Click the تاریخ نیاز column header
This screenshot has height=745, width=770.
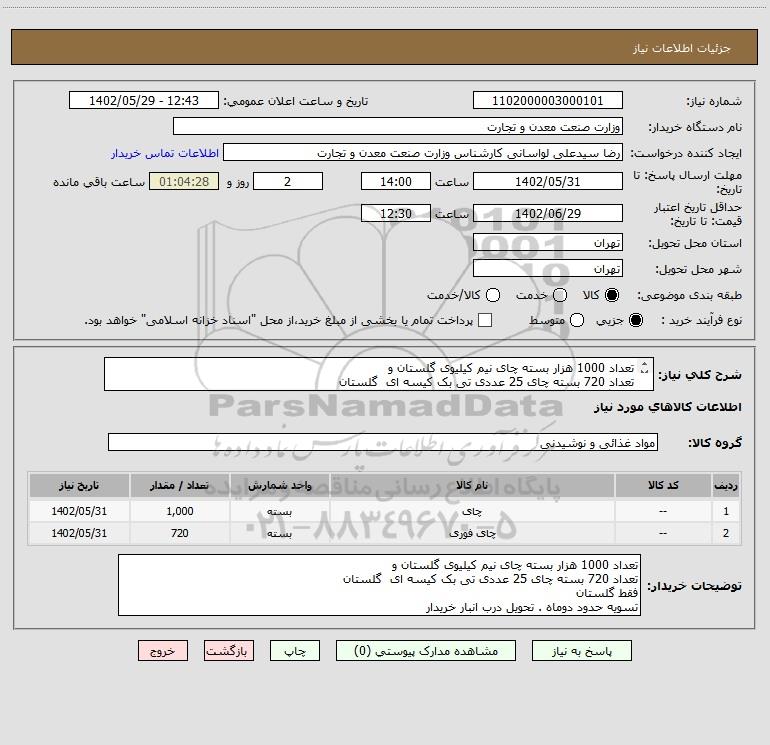(79, 485)
